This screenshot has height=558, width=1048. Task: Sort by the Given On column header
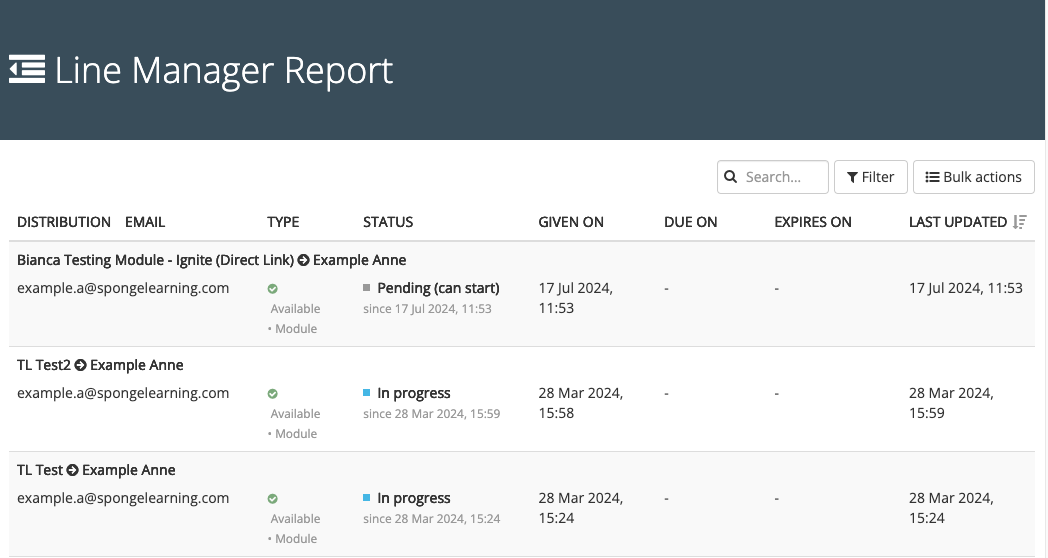coord(571,222)
